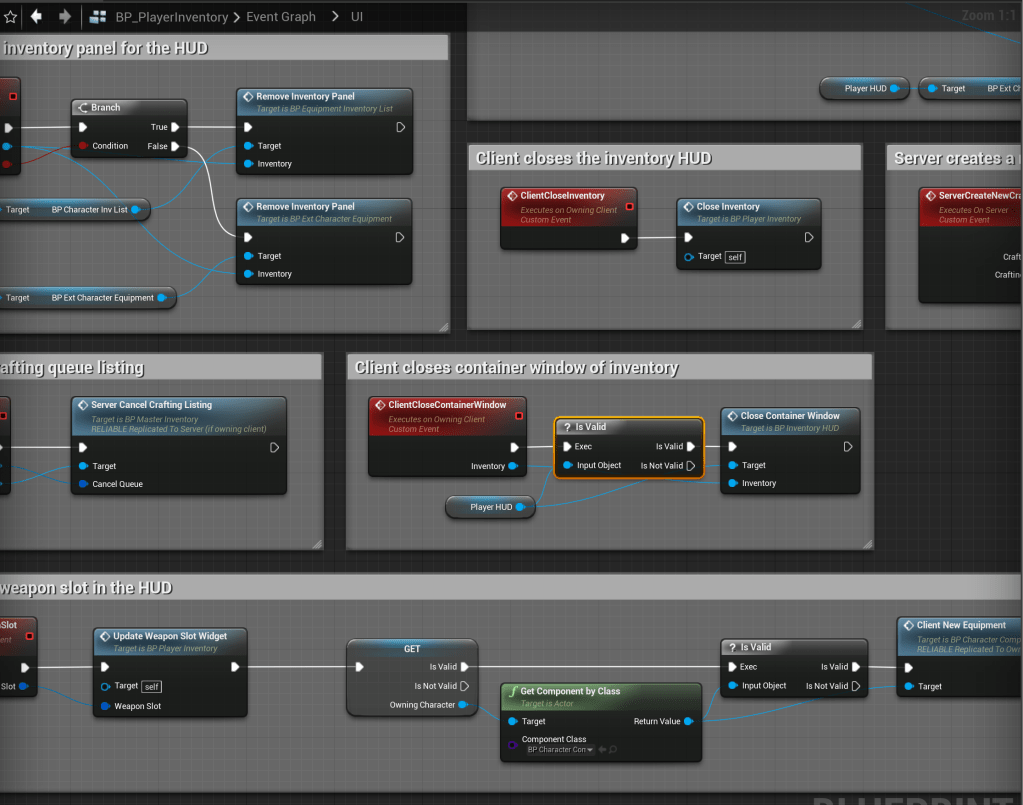This screenshot has width=1023, height=805.
Task: Click the Close Inventory exec output pin
Action: (x=809, y=237)
